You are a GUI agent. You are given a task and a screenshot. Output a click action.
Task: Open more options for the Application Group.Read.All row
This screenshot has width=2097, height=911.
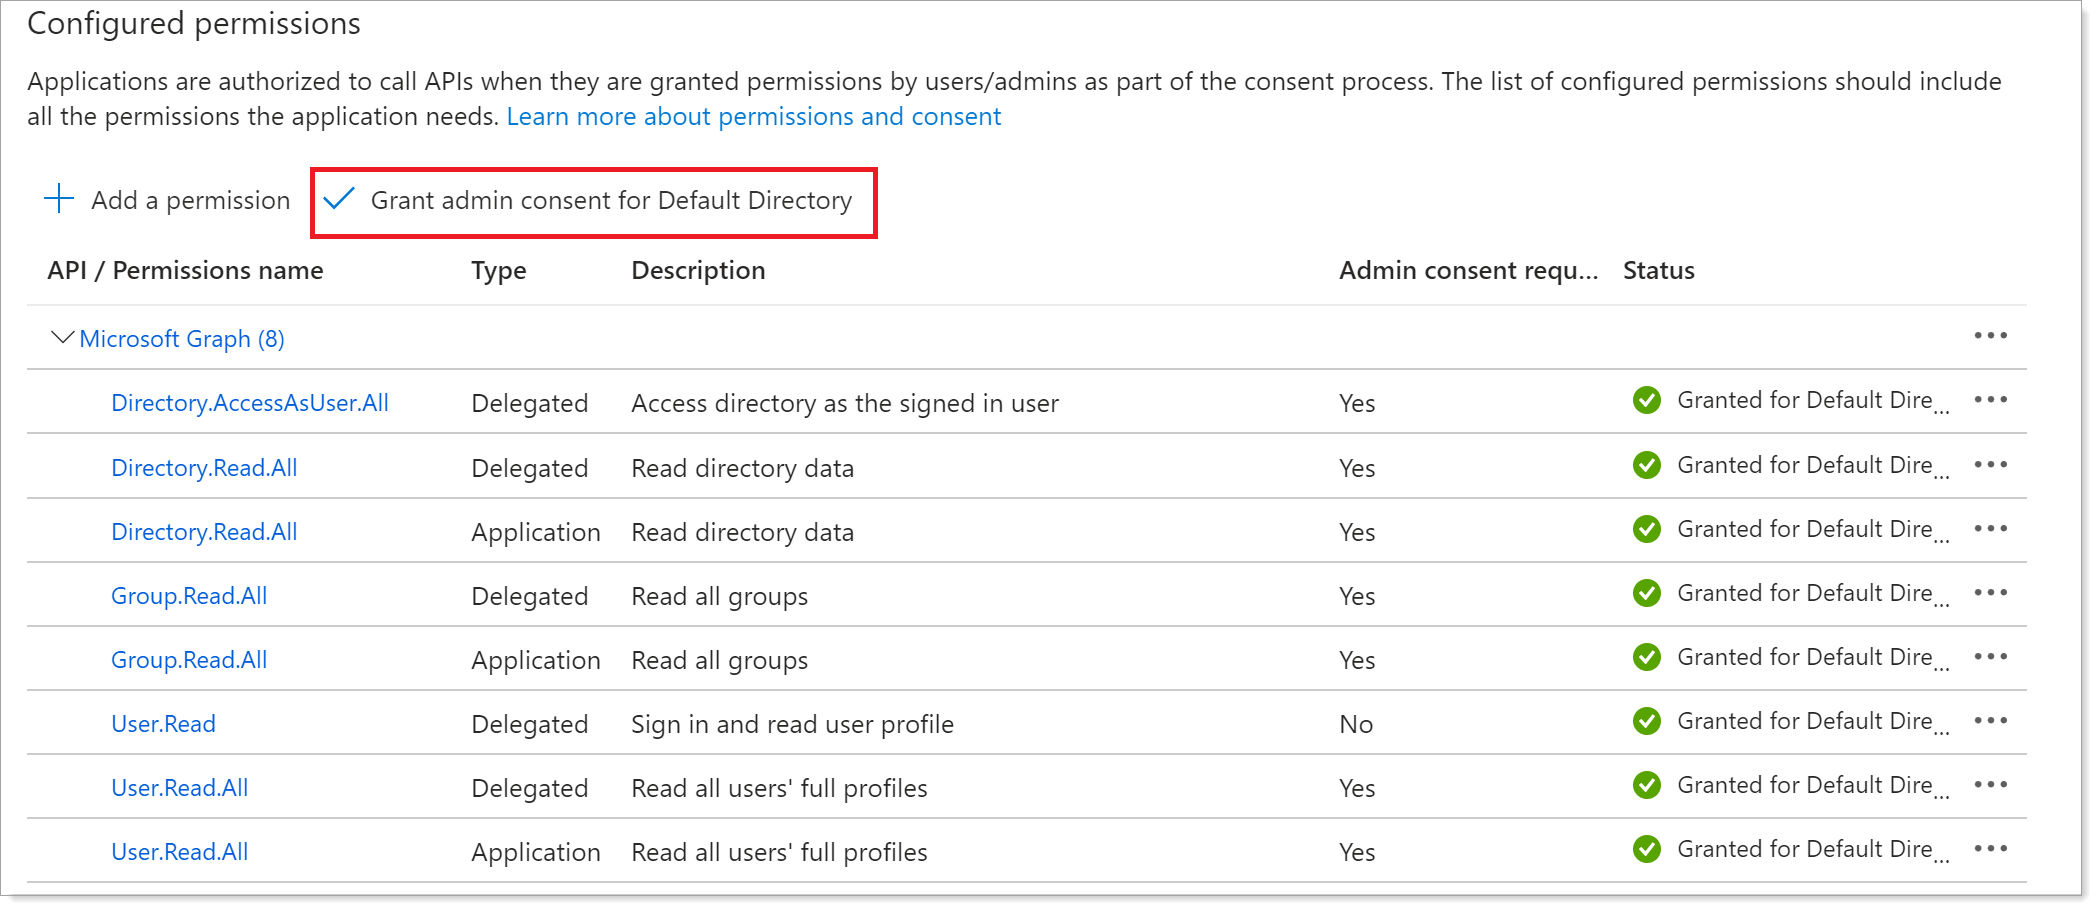[x=1990, y=657]
